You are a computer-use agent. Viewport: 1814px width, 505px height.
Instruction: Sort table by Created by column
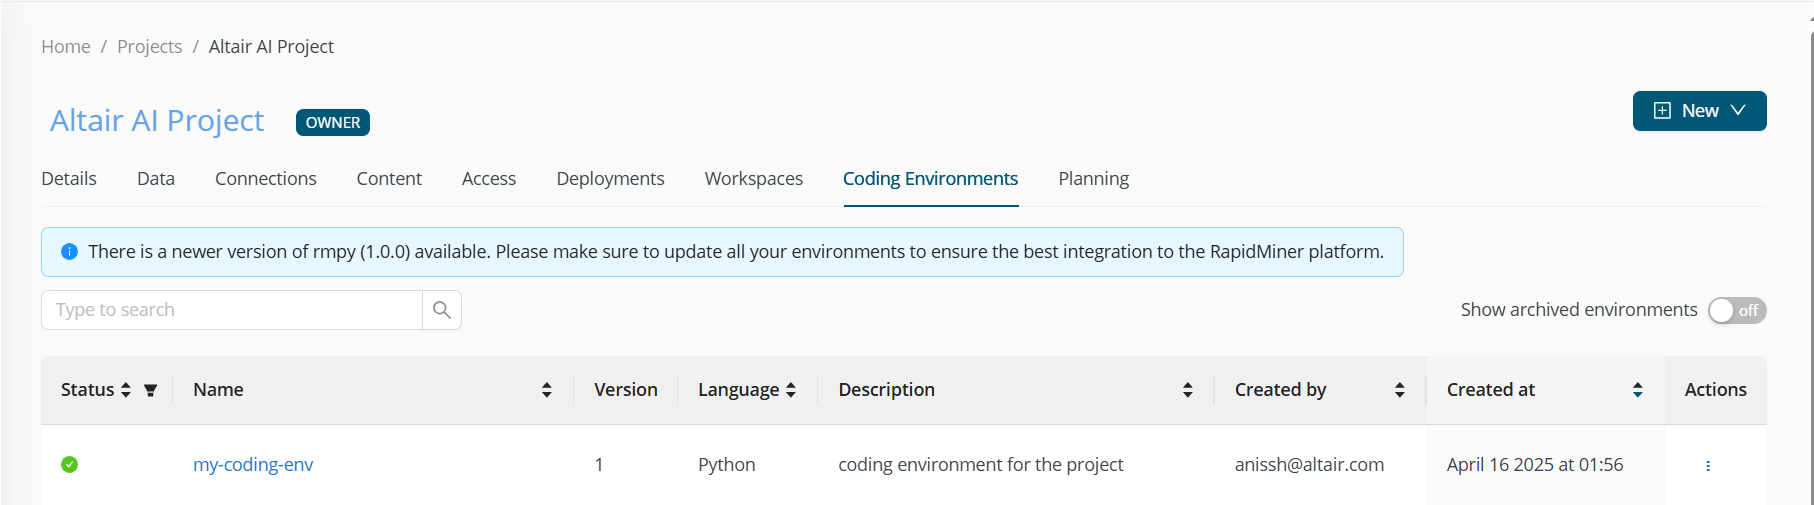pyautogui.click(x=1400, y=390)
